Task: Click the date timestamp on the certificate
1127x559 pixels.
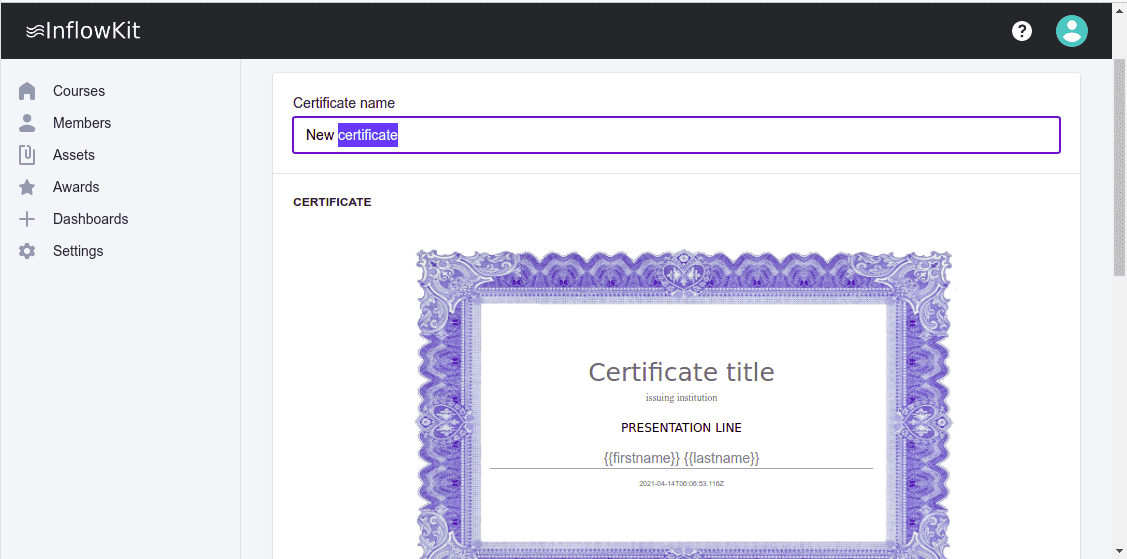Action: click(681, 484)
